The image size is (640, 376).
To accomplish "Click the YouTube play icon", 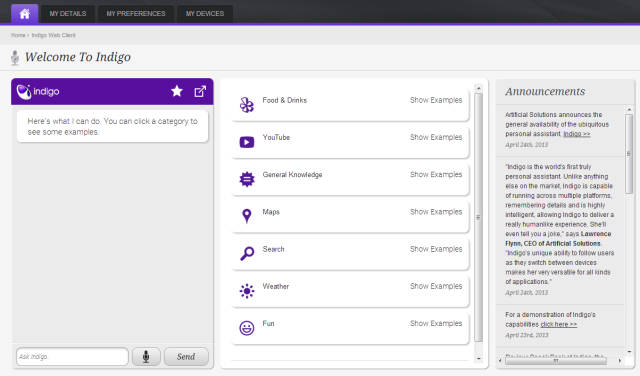I will pos(247,142).
